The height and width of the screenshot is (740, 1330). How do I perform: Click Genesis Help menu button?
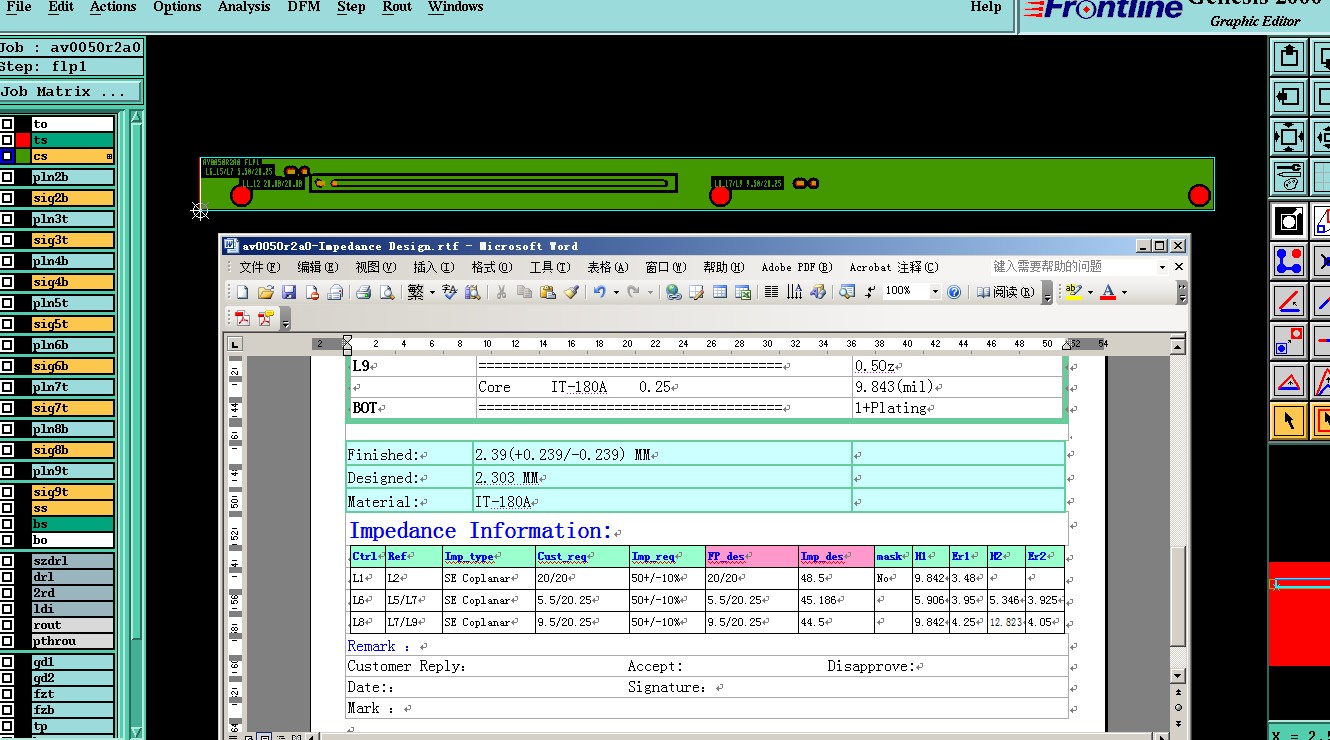985,7
